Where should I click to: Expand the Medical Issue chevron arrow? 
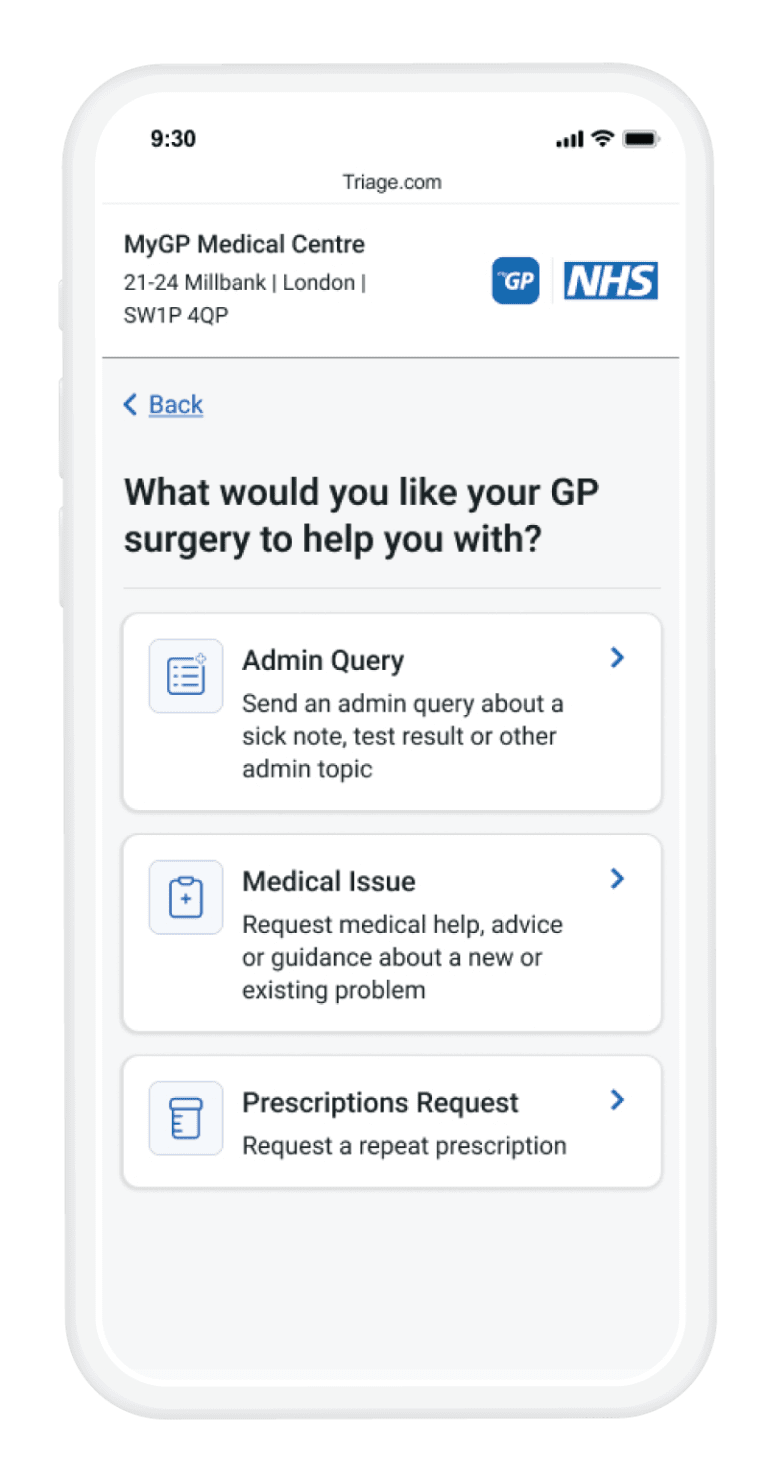coord(617,878)
